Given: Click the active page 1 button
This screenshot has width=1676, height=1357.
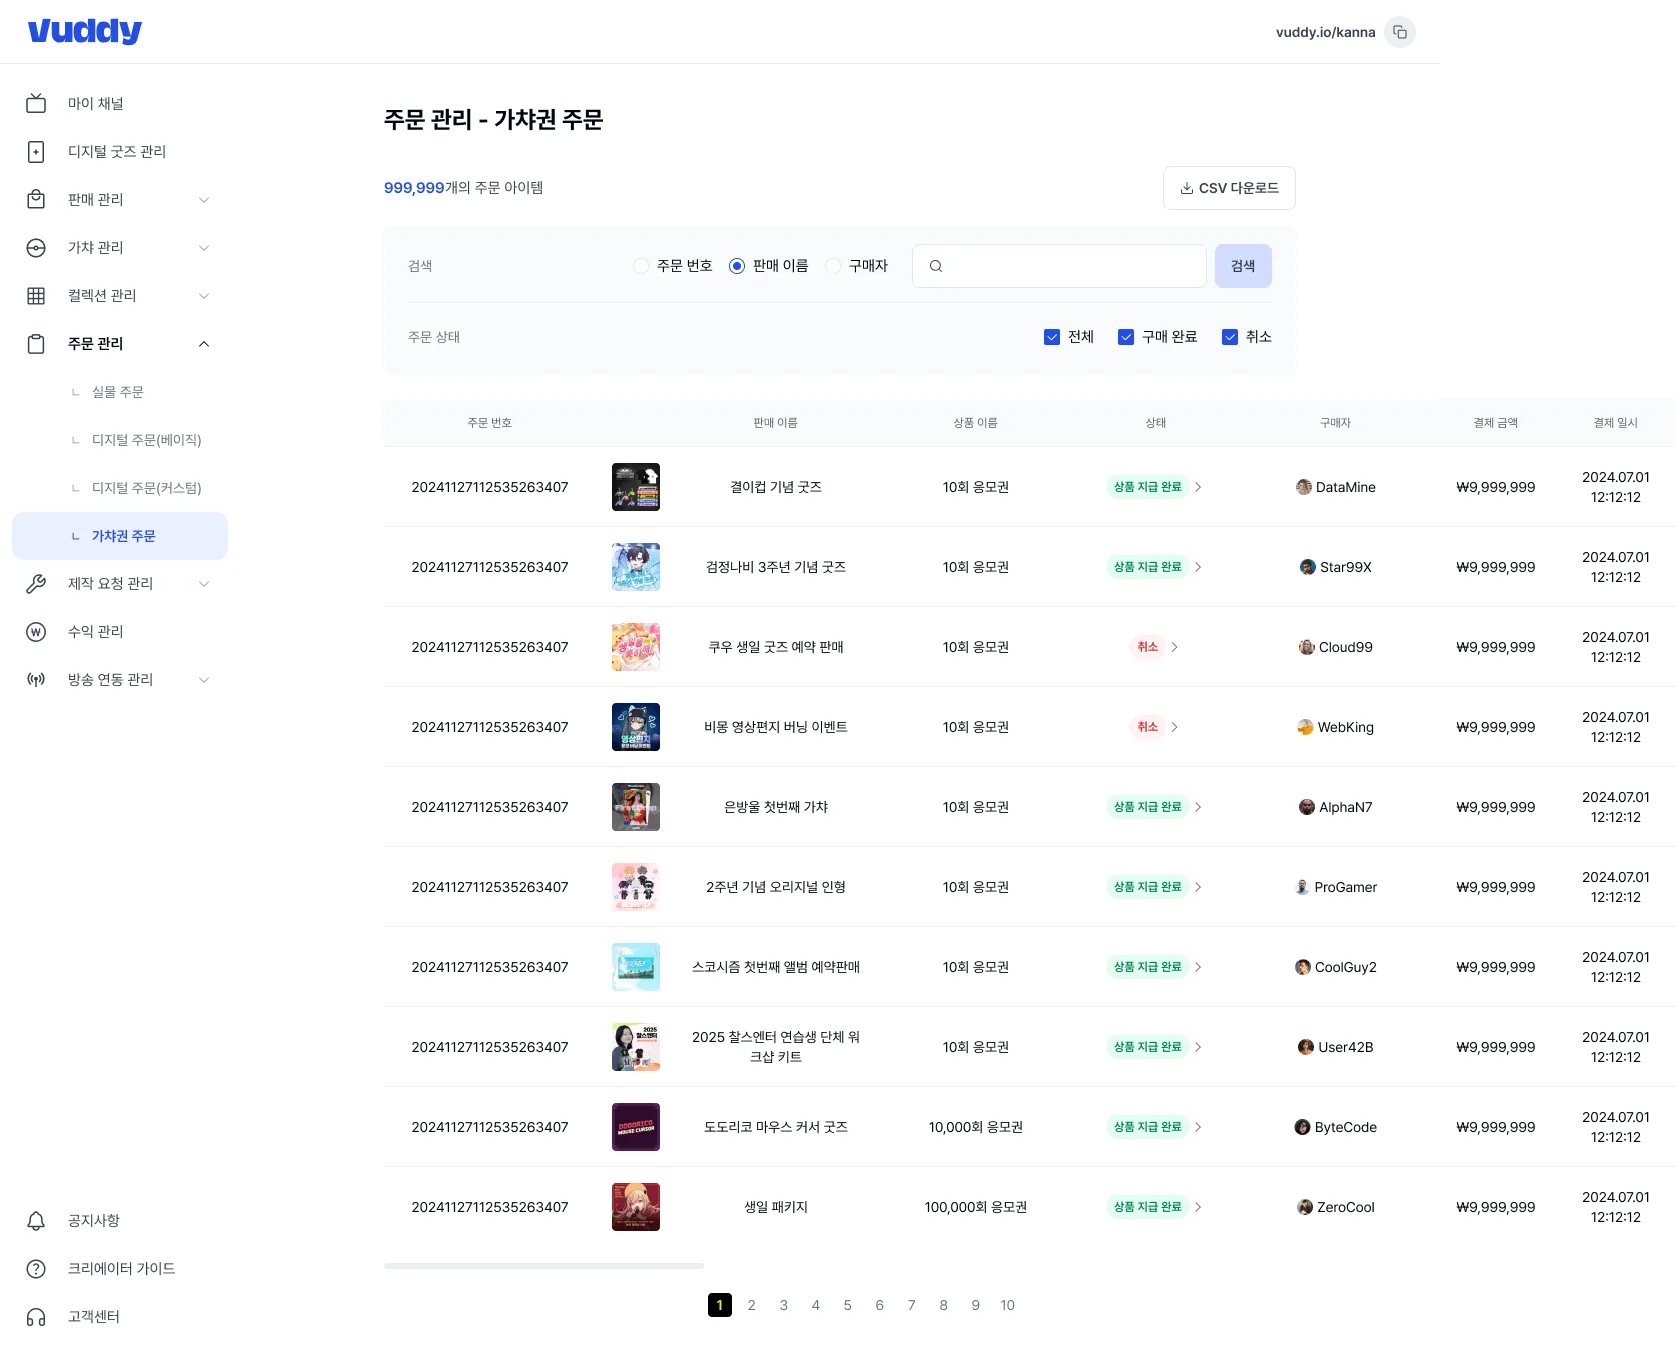Looking at the screenshot, I should (720, 1305).
